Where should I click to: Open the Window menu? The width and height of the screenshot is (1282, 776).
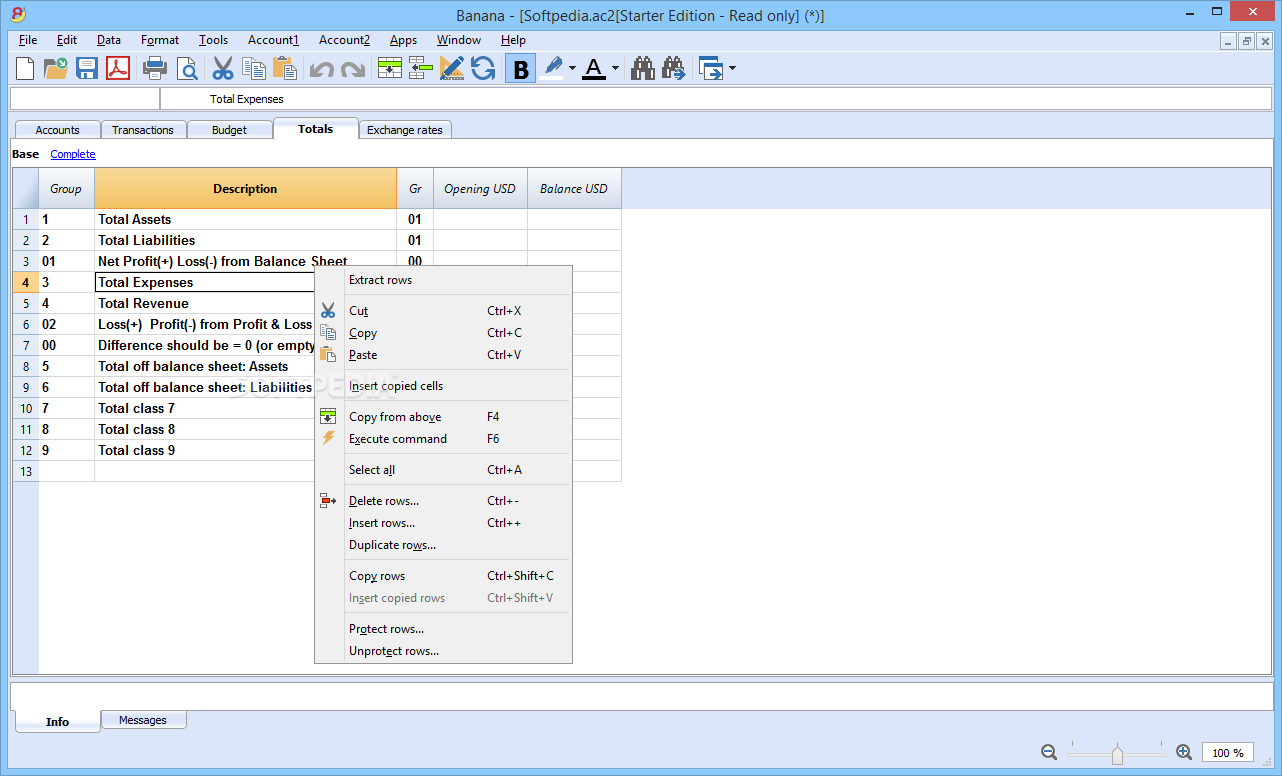point(459,40)
